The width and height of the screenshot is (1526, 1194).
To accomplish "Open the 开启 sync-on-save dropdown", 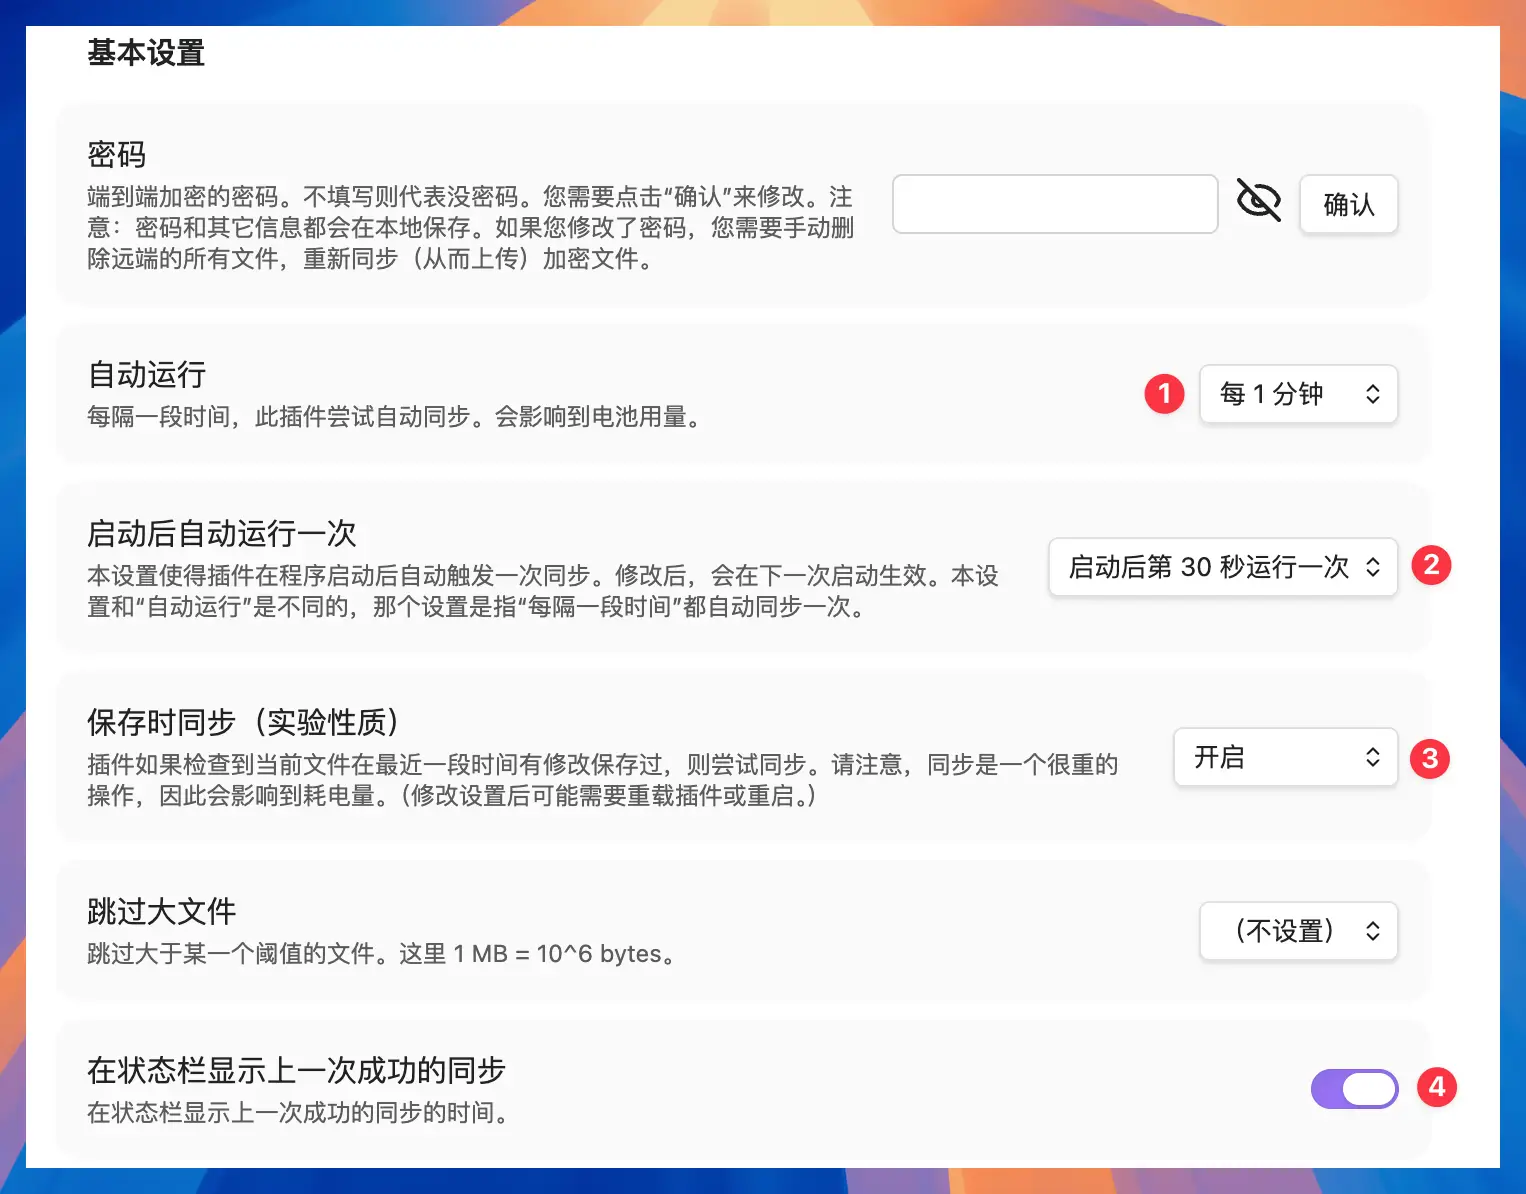I will pyautogui.click(x=1286, y=757).
